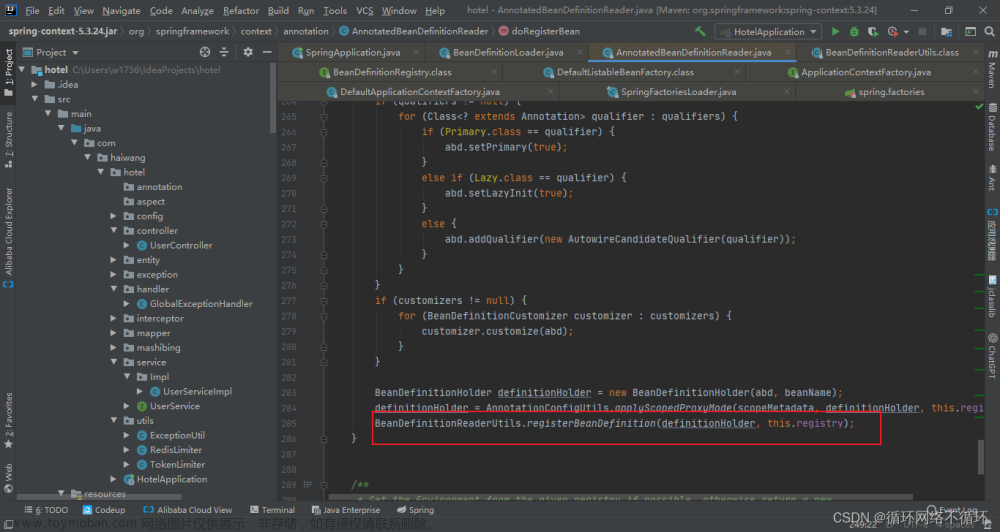
Task: Toggle fold marker at line 289 Javadoc
Action: coord(324,485)
